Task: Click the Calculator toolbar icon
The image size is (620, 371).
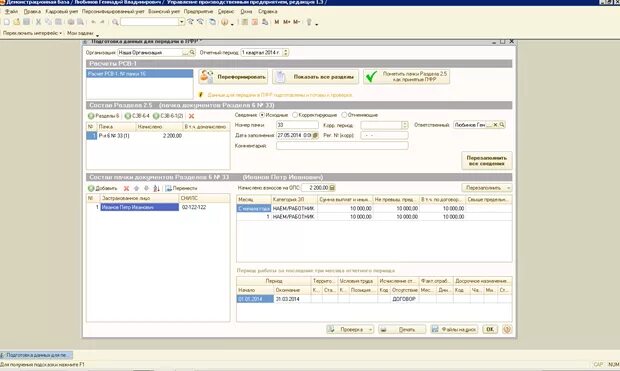Action: (x=245, y=22)
